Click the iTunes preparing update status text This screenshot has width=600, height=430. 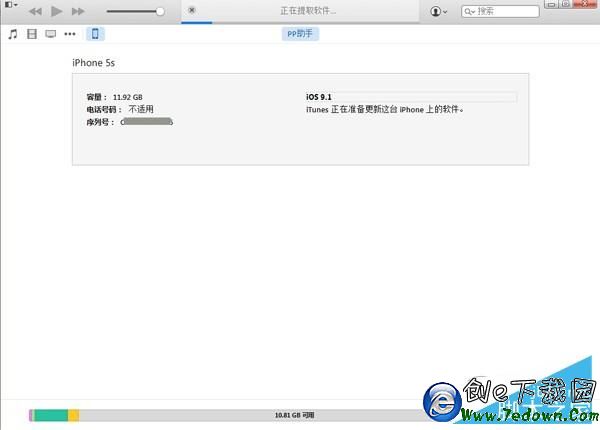(384, 109)
